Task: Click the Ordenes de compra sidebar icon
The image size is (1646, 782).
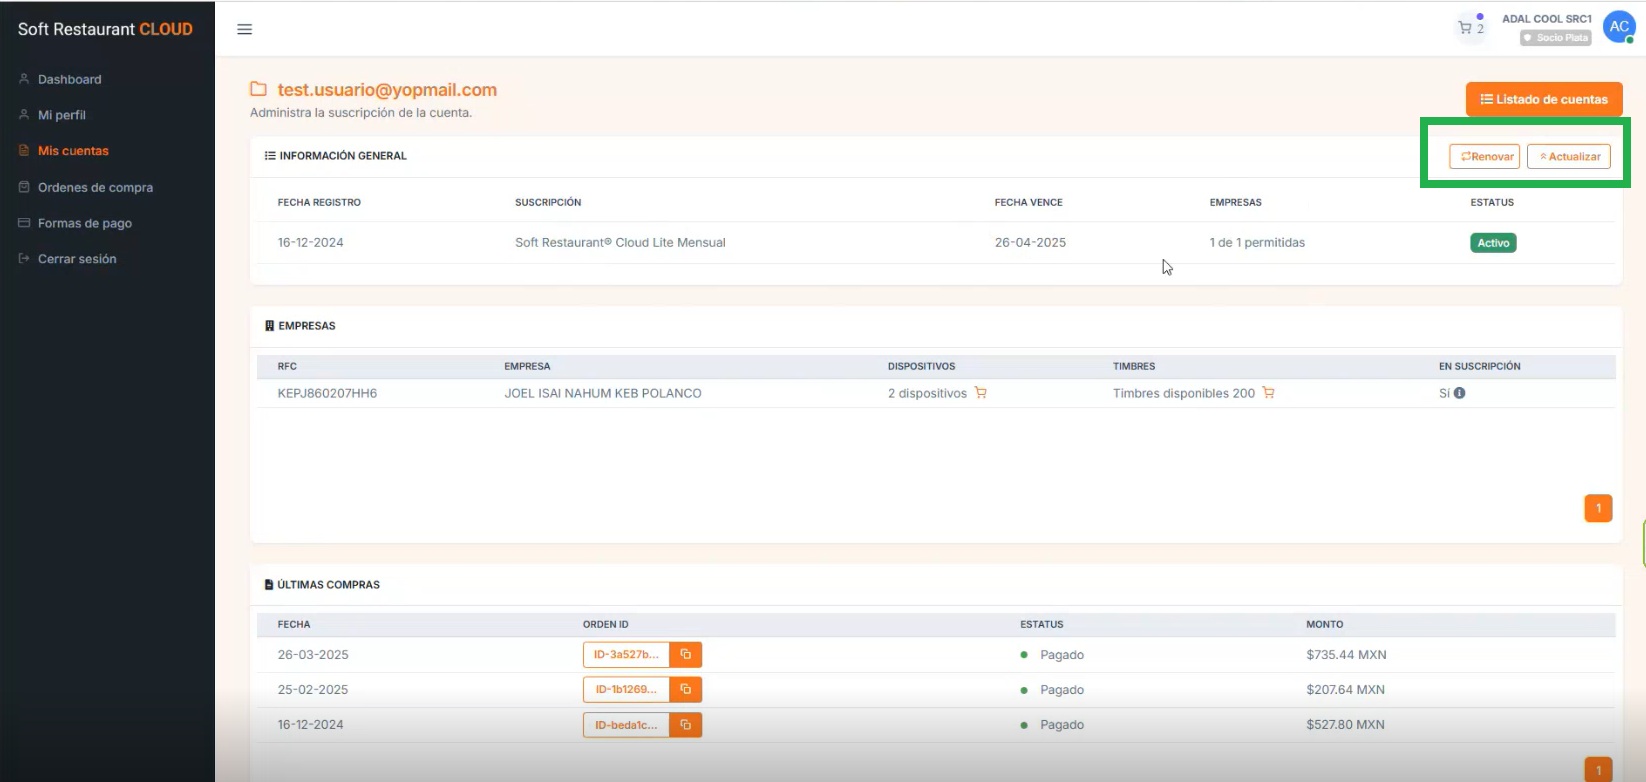Action: 24,187
